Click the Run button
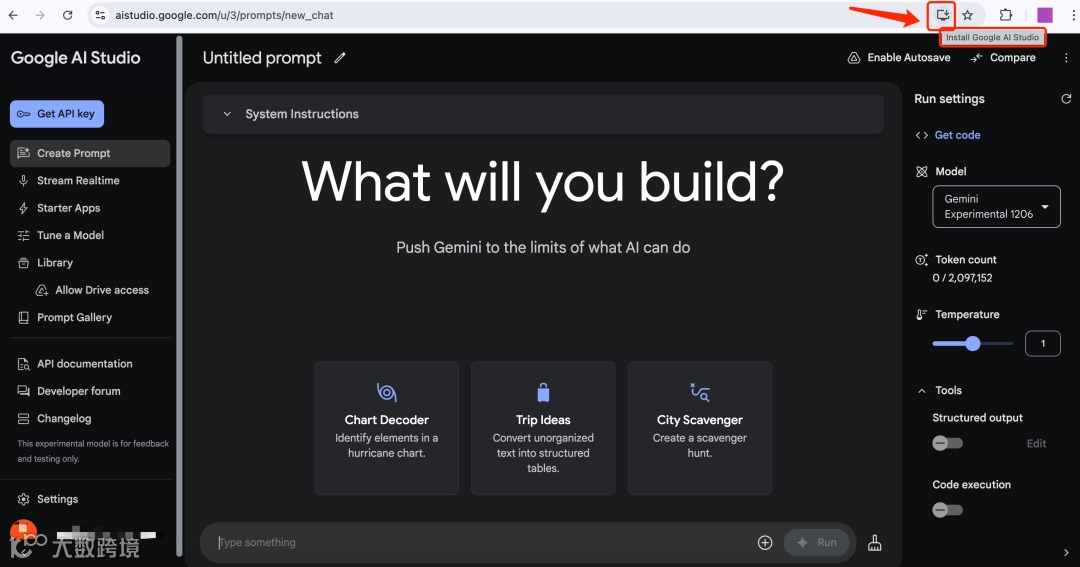This screenshot has height=567, width=1080. pos(816,543)
